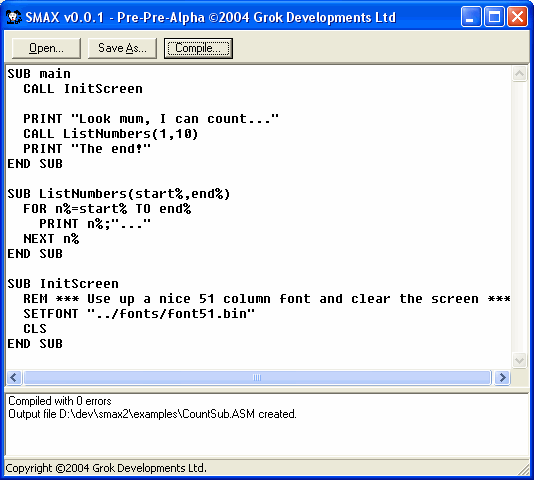Minimize the SMAX window

coord(471,16)
